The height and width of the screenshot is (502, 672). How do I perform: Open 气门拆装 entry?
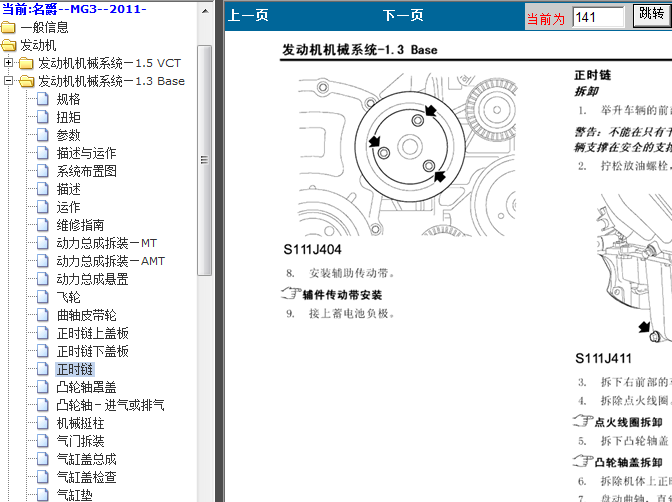click(x=80, y=441)
